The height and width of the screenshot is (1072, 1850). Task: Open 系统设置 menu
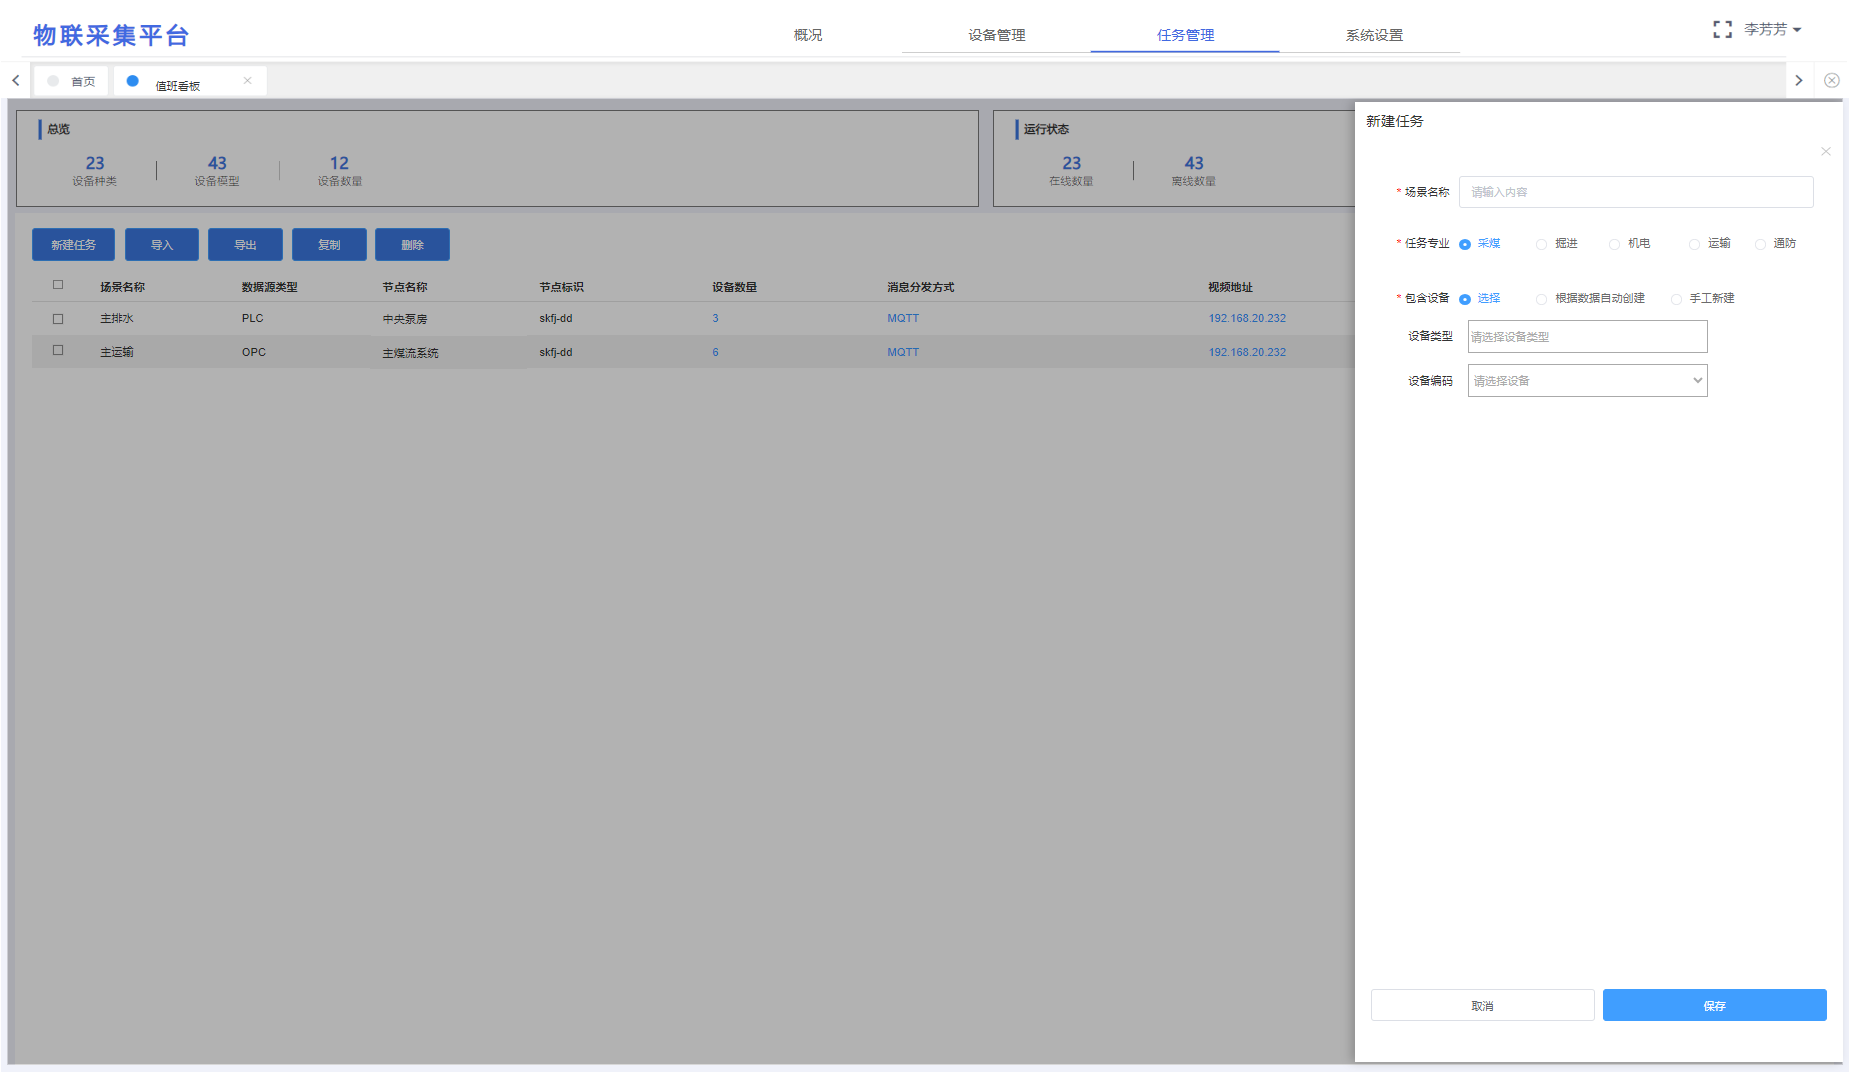pyautogui.click(x=1375, y=35)
